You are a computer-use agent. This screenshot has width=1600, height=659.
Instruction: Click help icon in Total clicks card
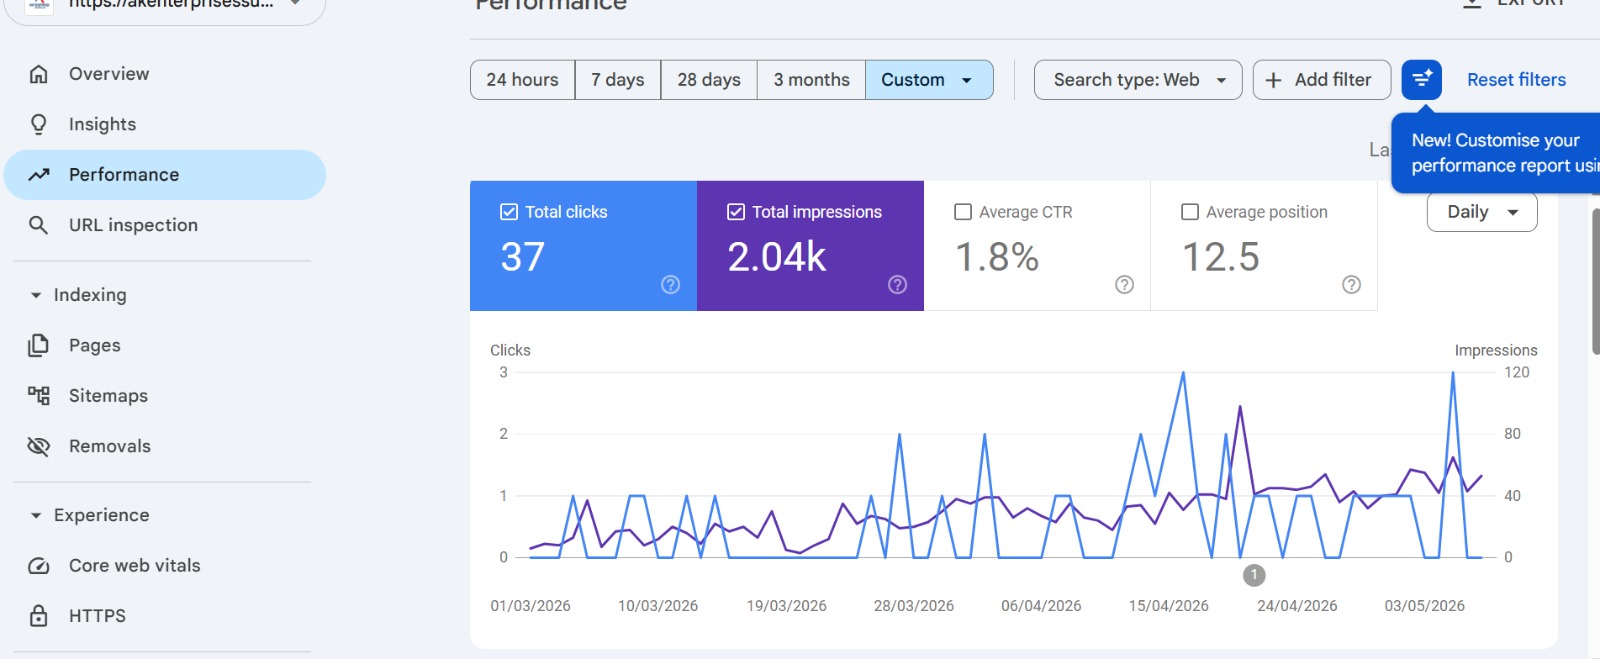[x=671, y=285]
